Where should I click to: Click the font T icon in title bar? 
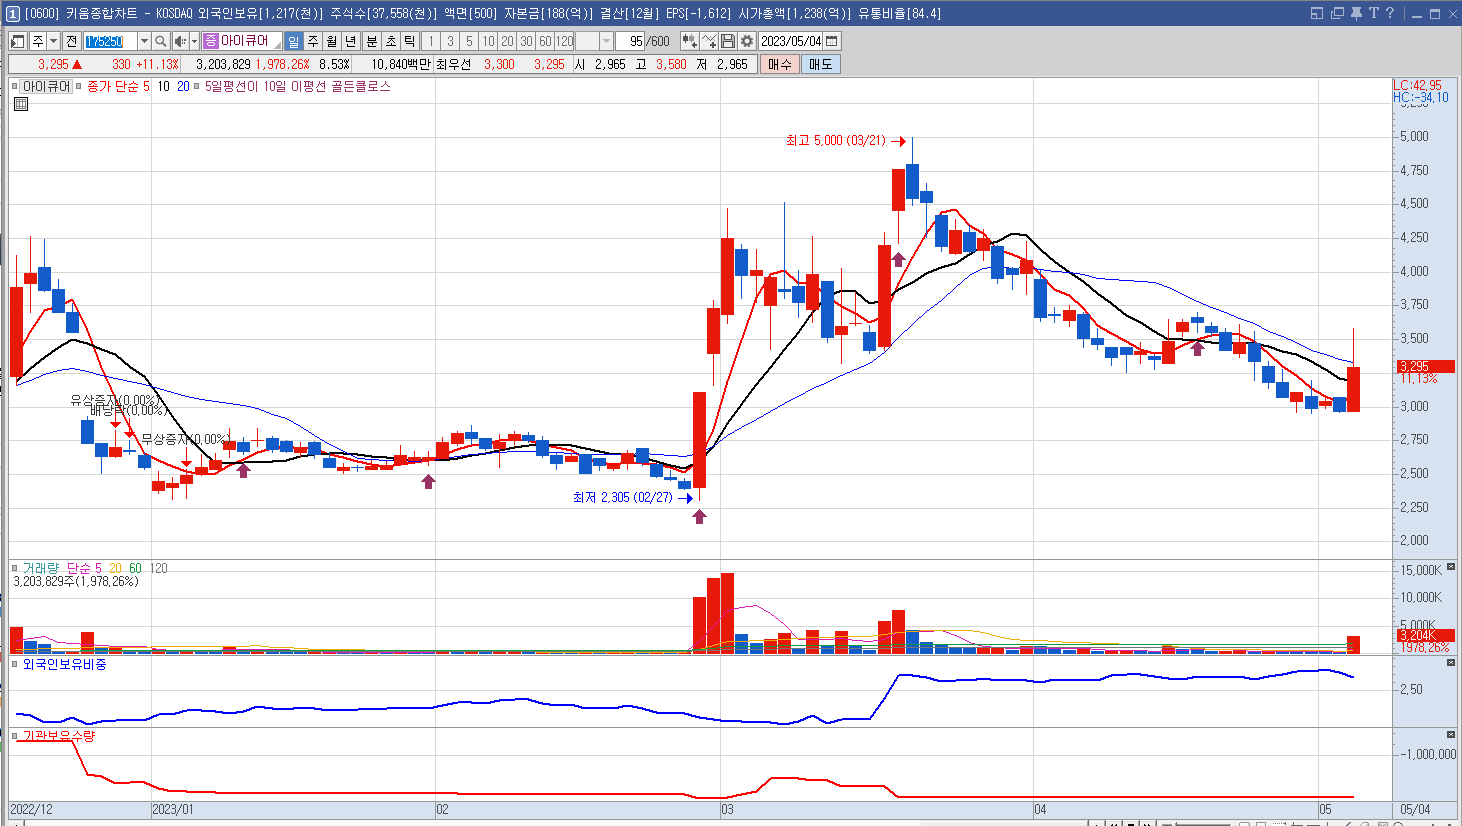tap(1373, 13)
